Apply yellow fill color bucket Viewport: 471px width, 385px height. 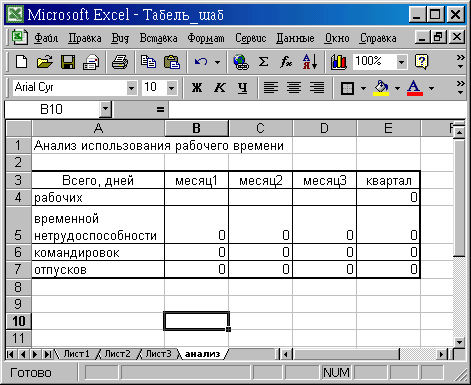pyautogui.click(x=381, y=88)
